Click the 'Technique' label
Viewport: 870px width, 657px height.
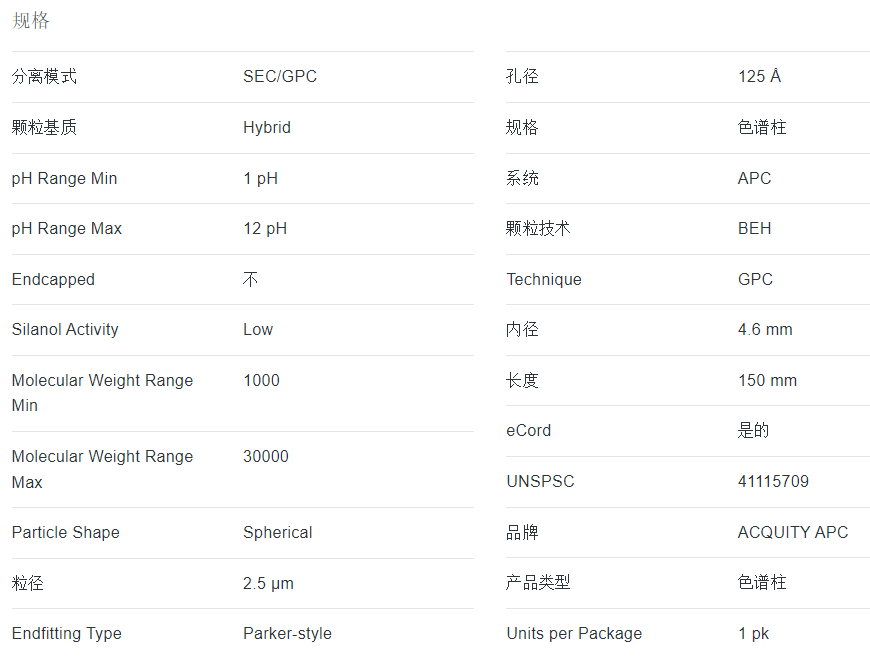click(x=544, y=280)
